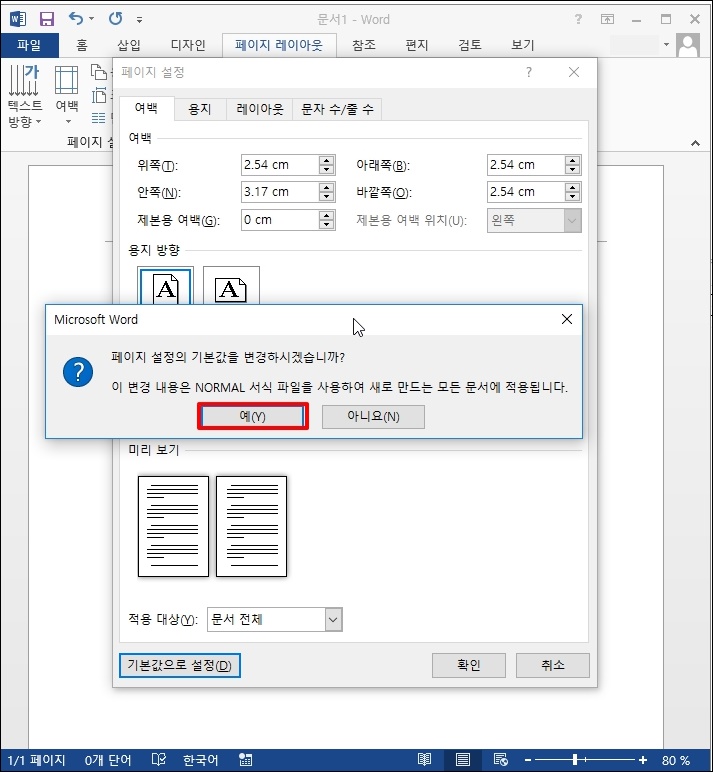This screenshot has width=713, height=772.
Task: Open the 파일 tab
Action: pos(30,45)
